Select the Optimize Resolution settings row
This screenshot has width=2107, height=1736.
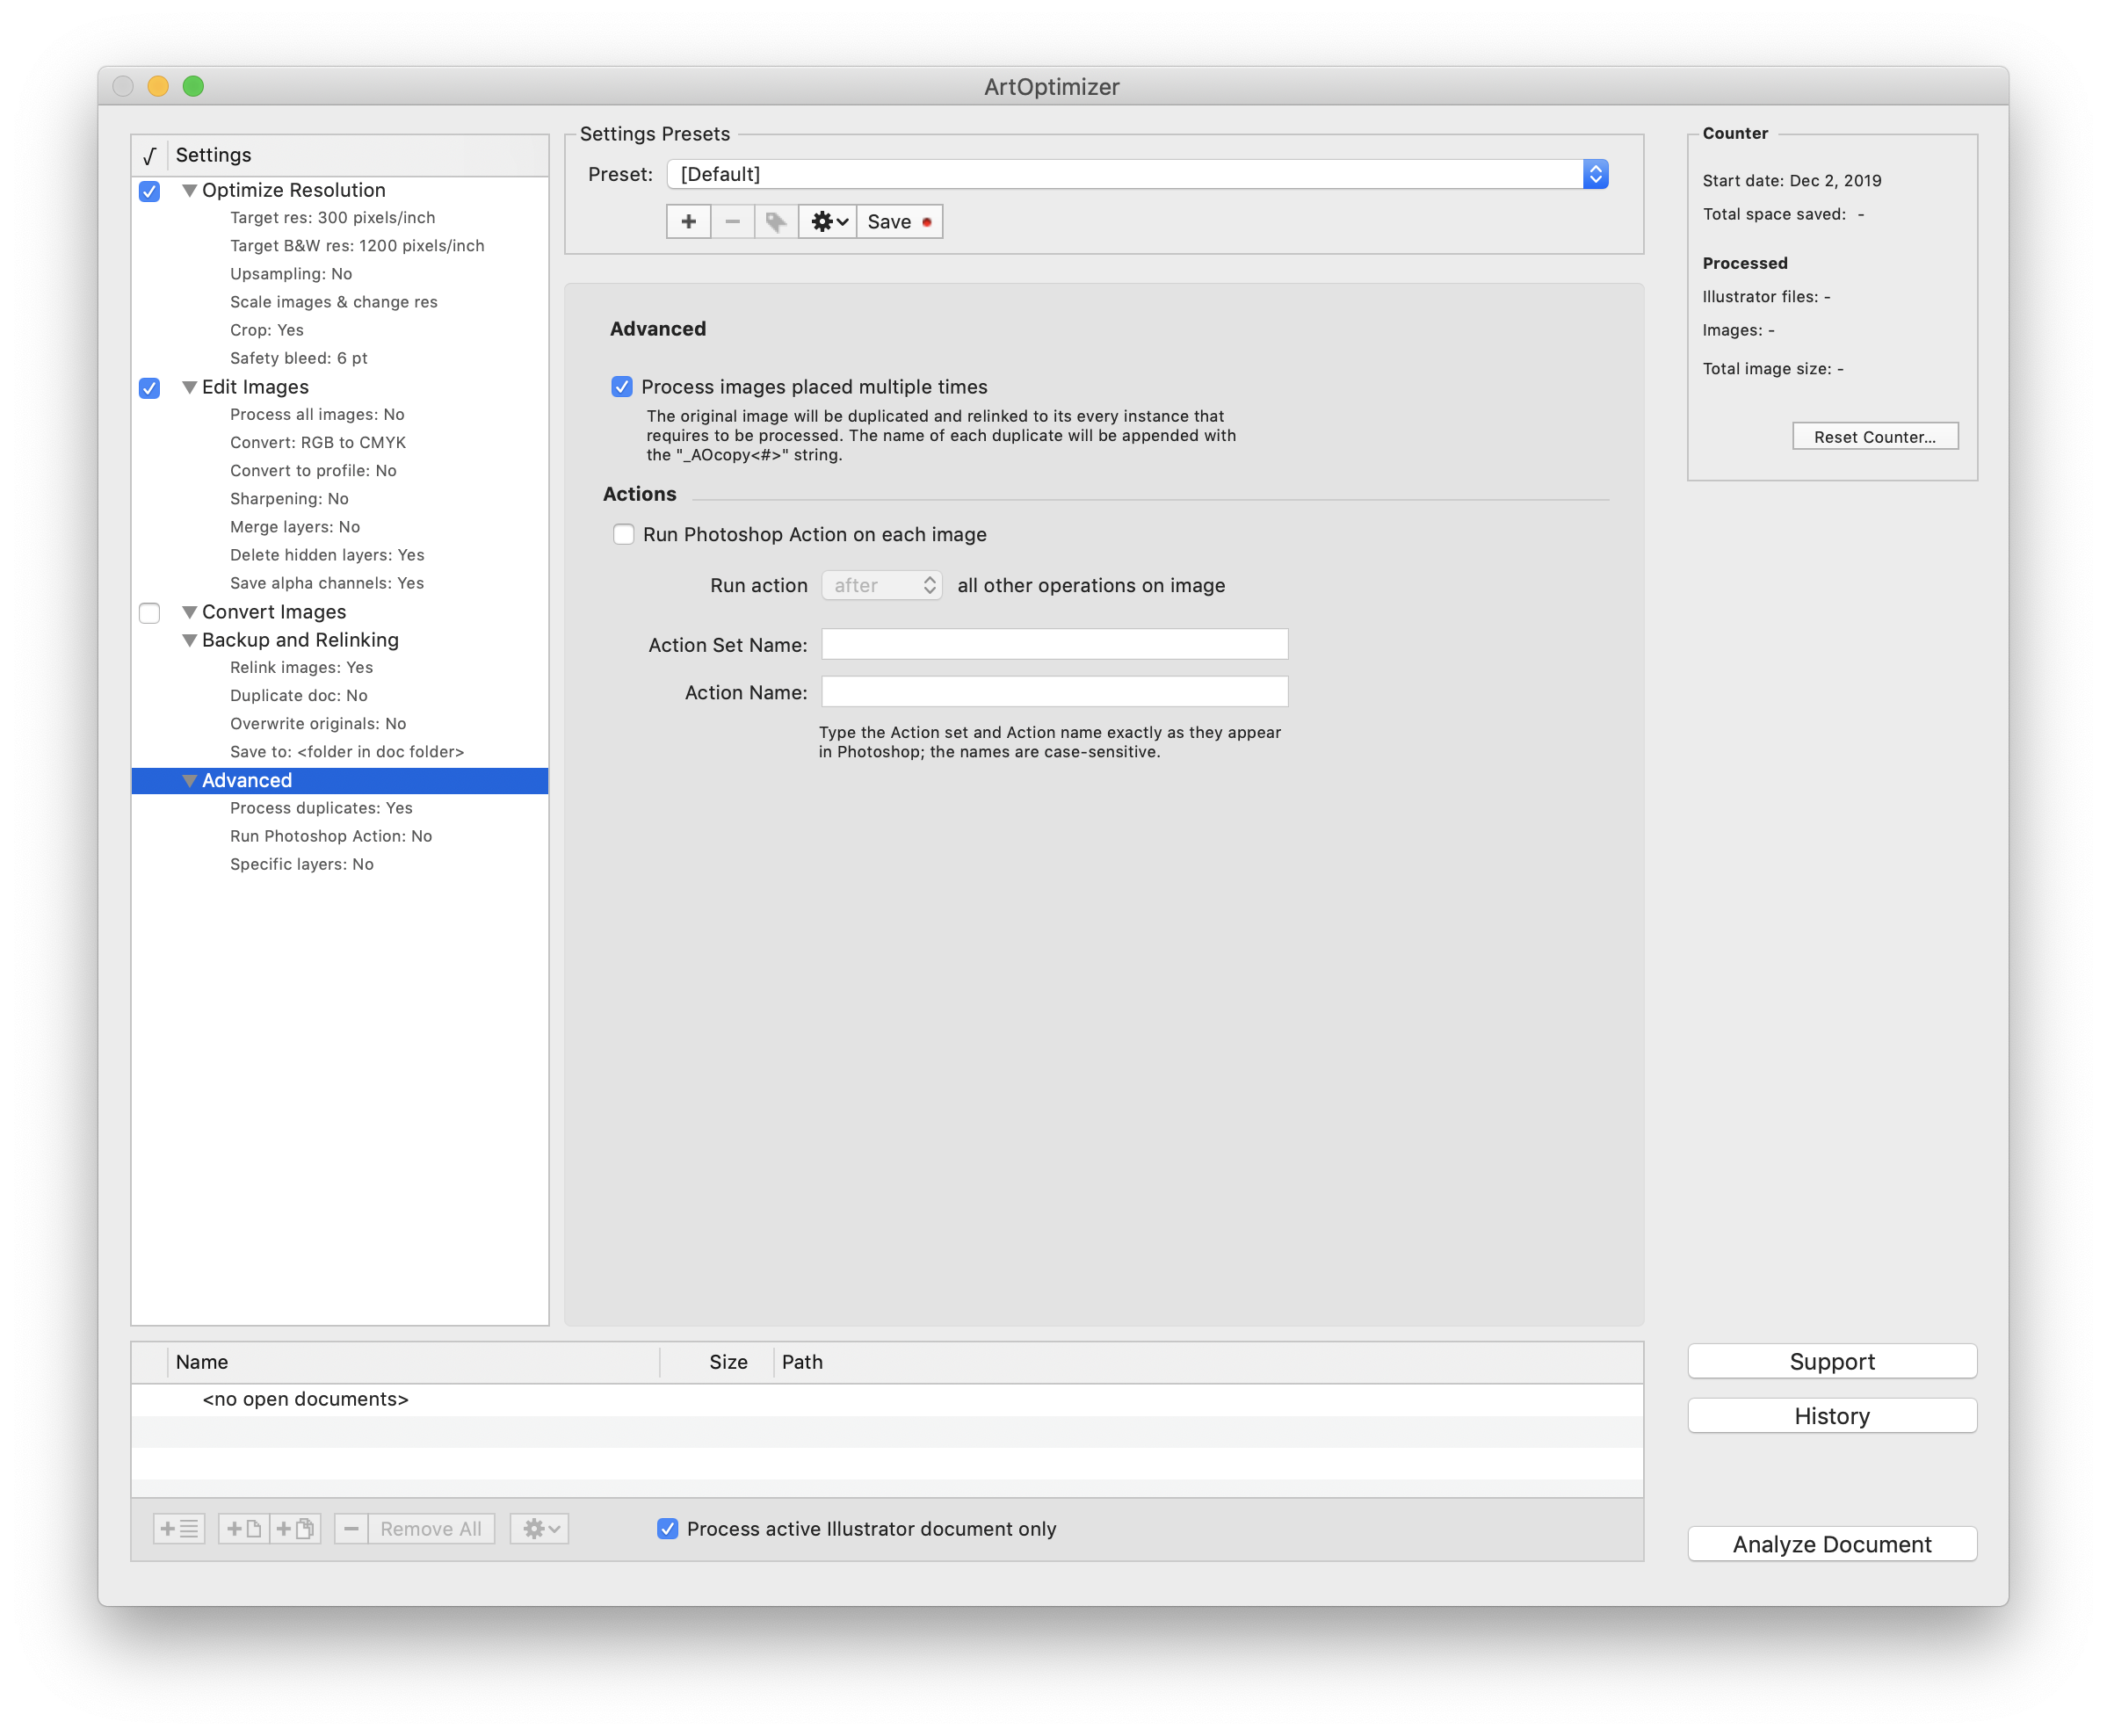click(x=340, y=190)
